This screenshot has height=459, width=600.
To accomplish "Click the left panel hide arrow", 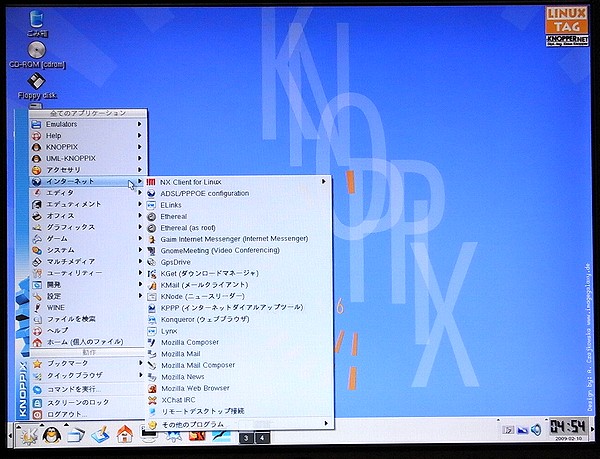I will 10,435.
